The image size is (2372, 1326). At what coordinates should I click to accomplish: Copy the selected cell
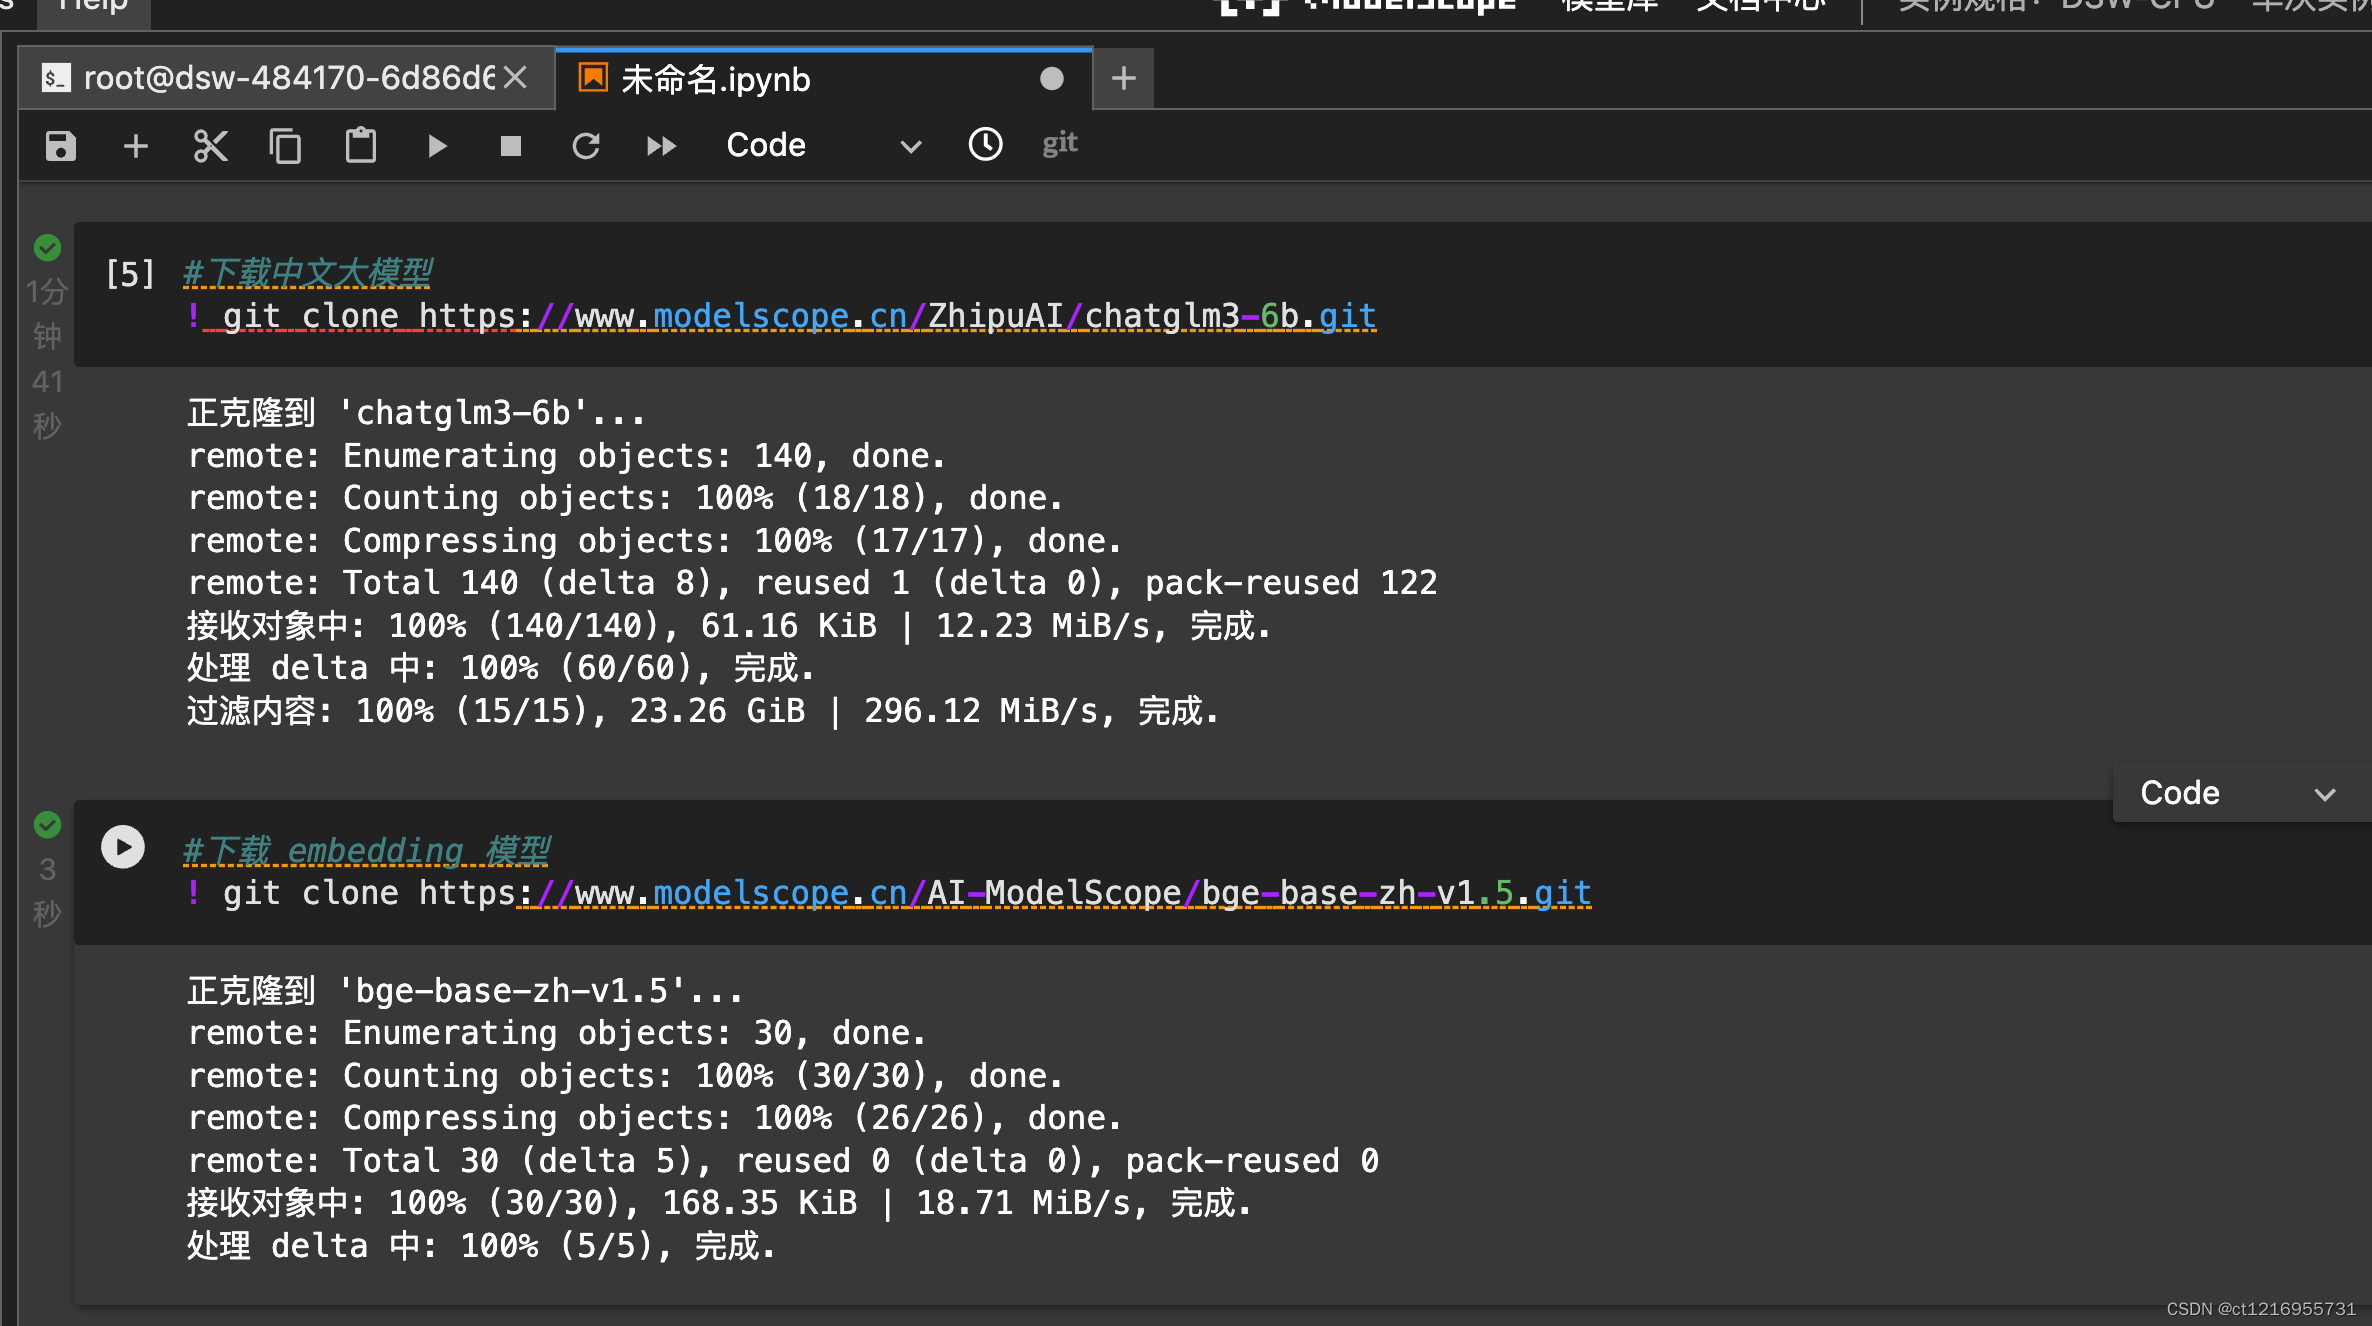click(x=286, y=145)
